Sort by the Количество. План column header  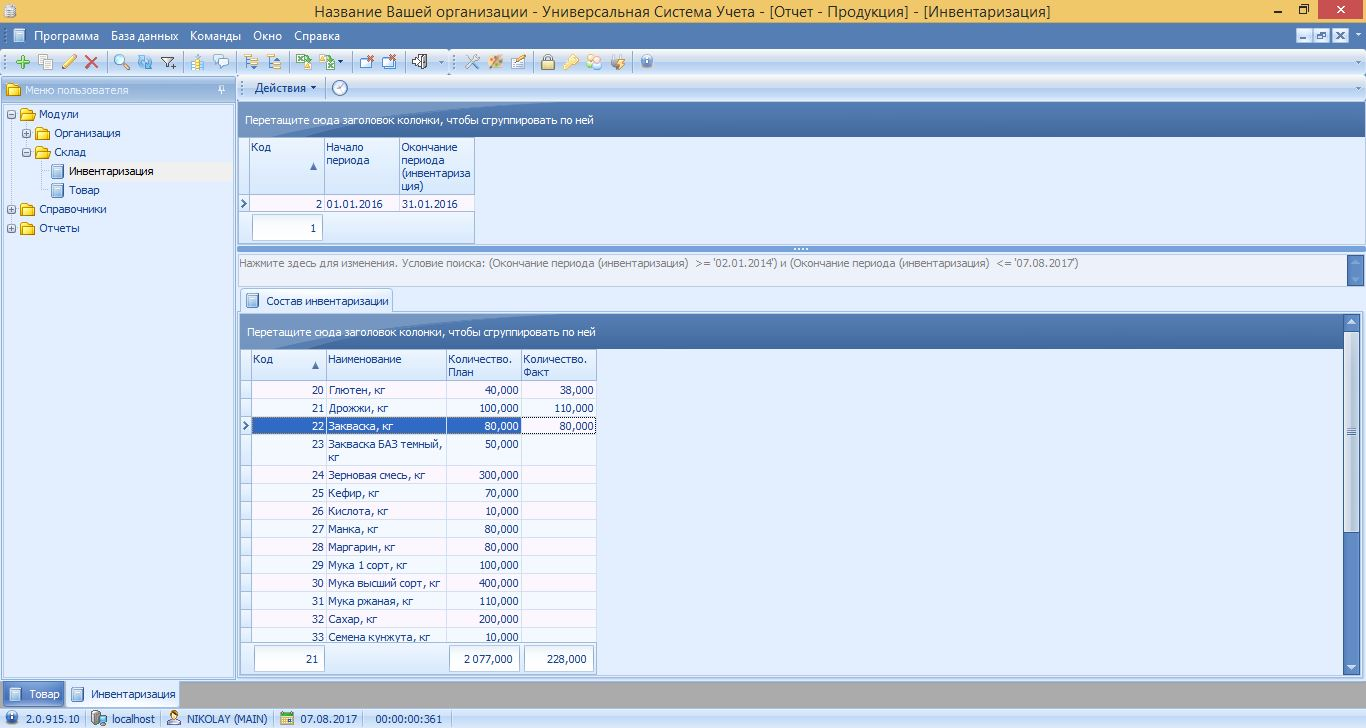(x=483, y=365)
